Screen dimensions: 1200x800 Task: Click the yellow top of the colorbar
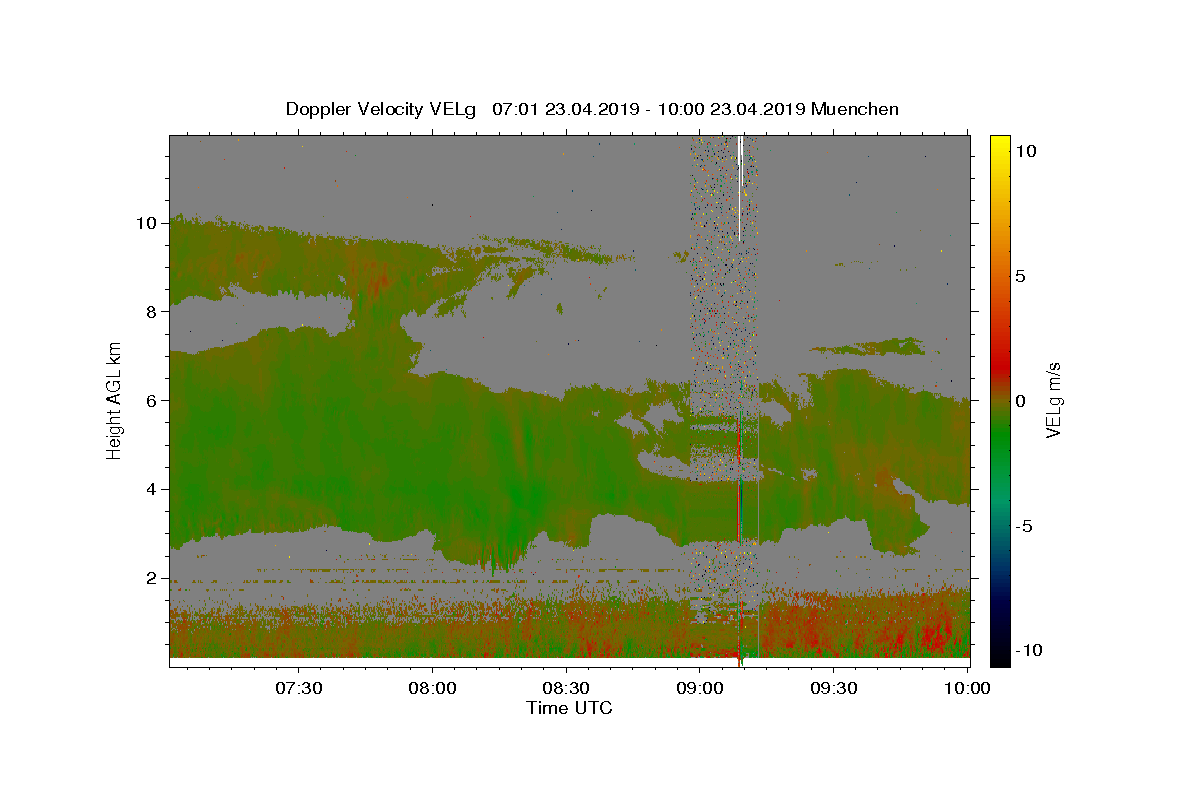point(1000,143)
